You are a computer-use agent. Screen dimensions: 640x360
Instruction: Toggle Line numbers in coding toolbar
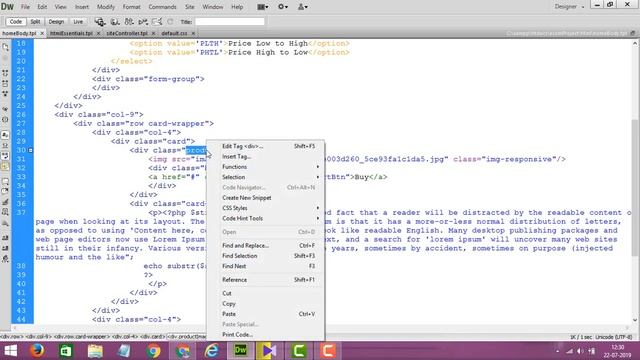[5, 135]
